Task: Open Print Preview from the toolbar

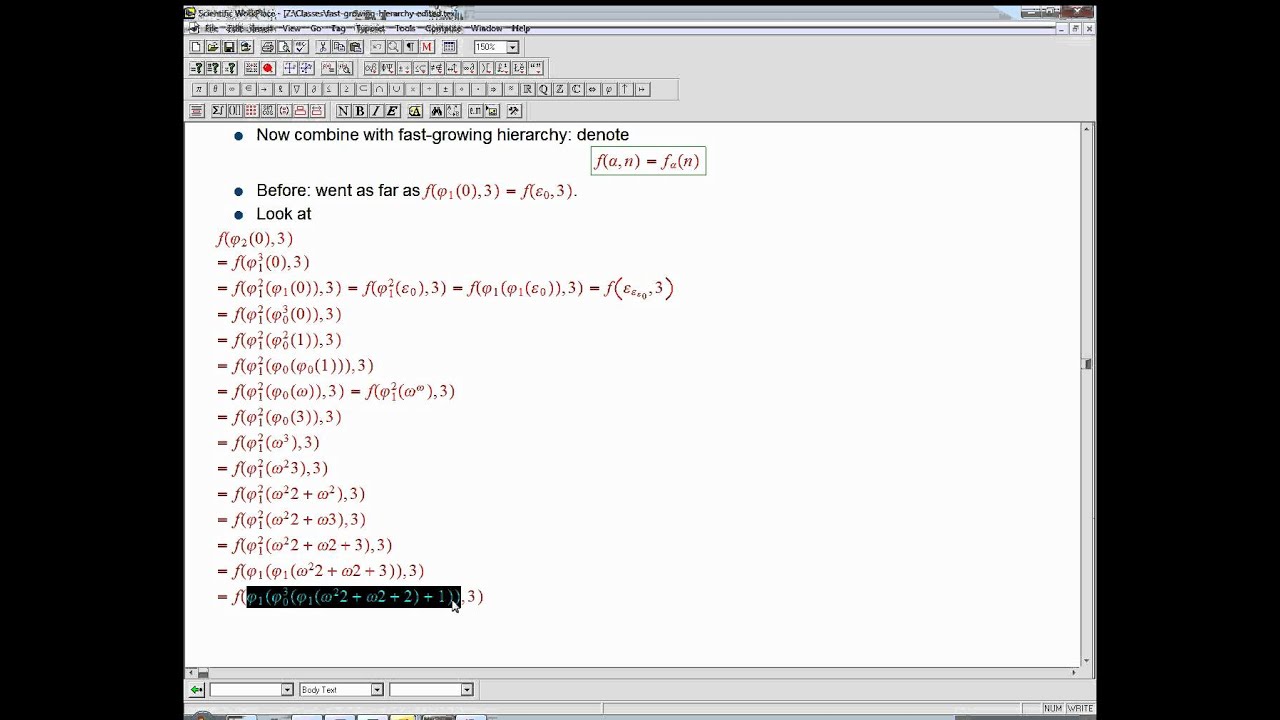Action: [284, 47]
